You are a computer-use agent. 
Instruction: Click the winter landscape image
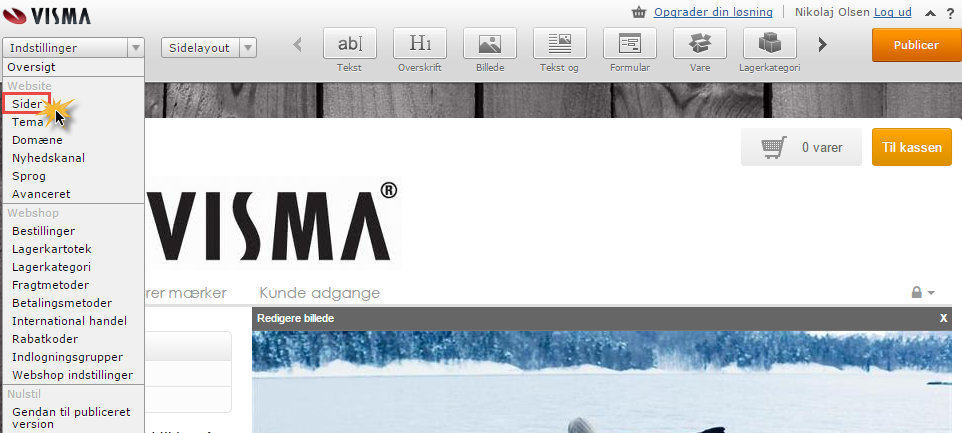click(602, 382)
